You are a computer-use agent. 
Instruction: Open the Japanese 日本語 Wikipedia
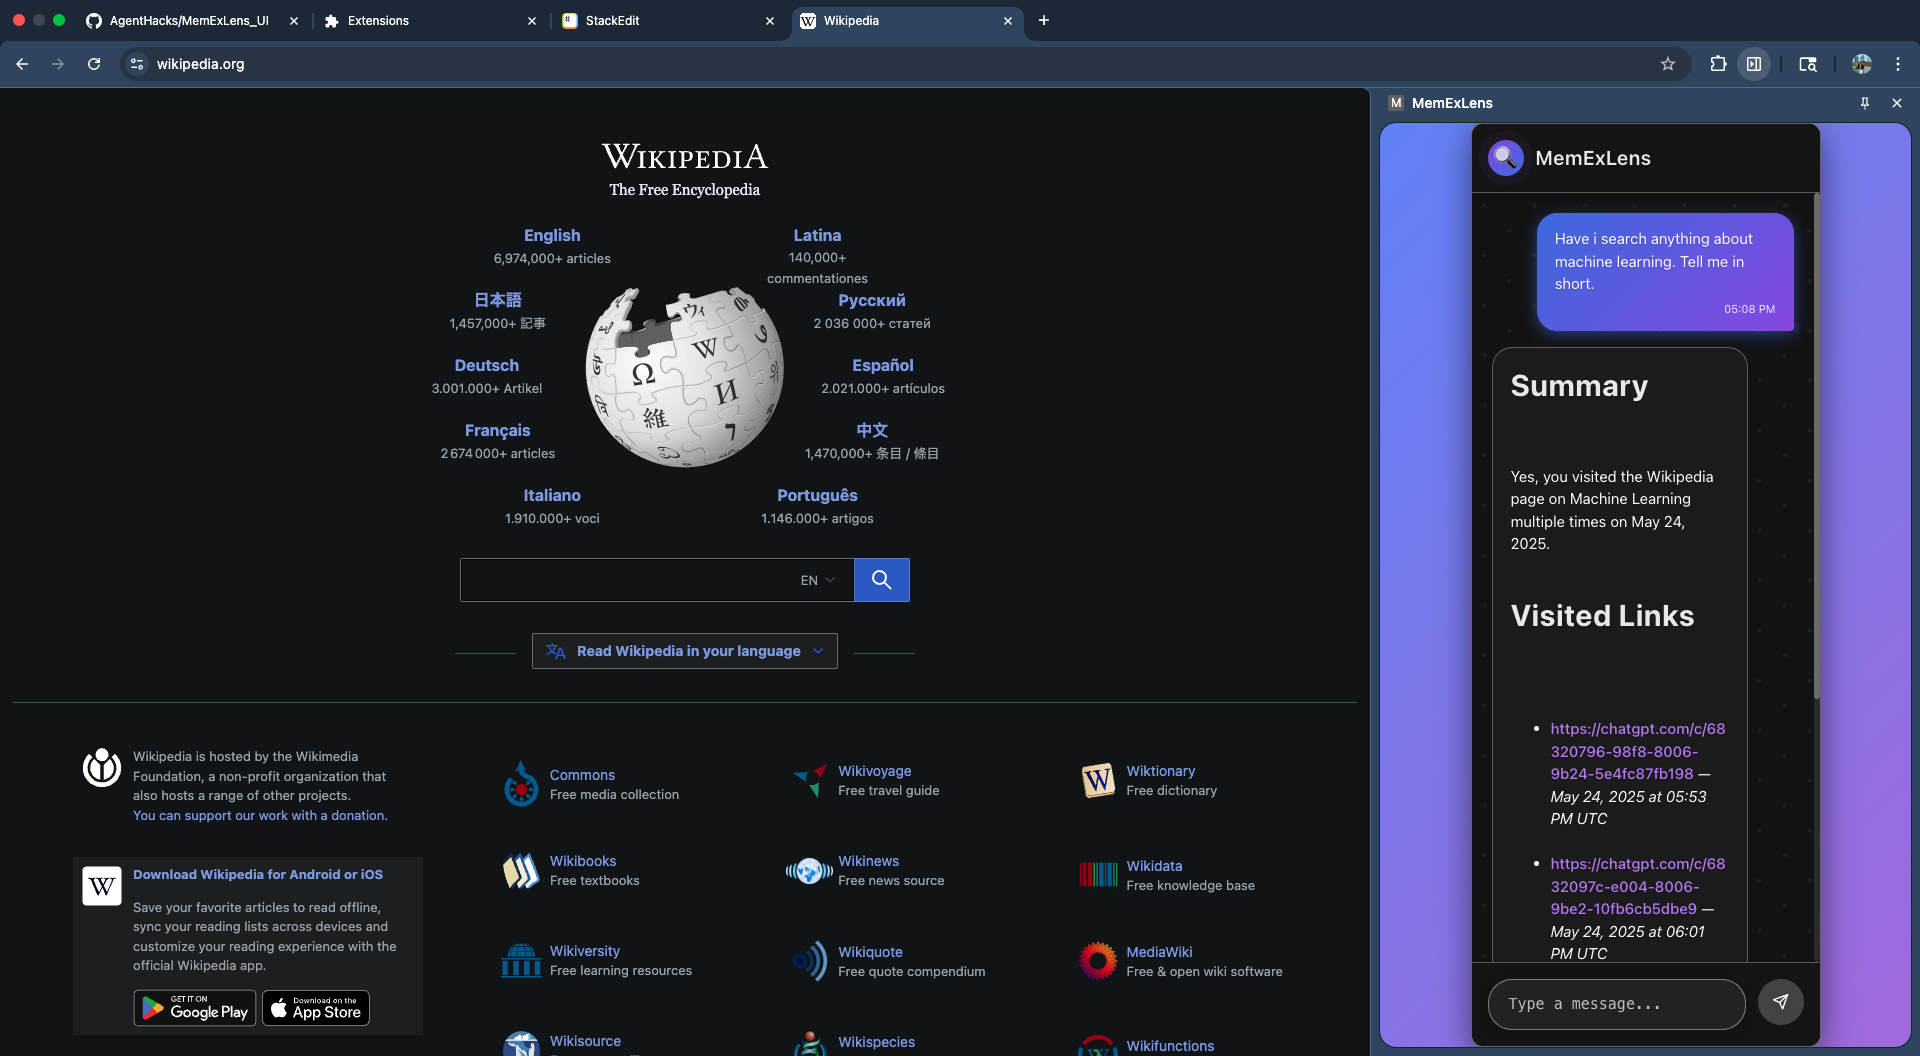[x=498, y=300]
